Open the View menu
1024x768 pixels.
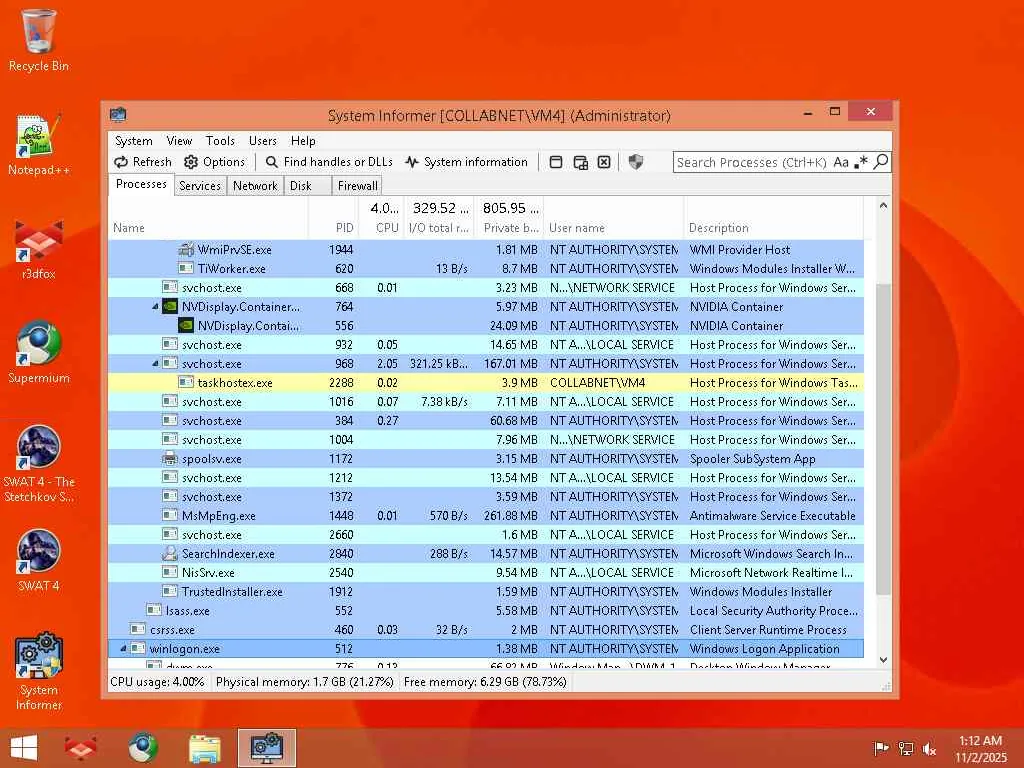coord(179,140)
